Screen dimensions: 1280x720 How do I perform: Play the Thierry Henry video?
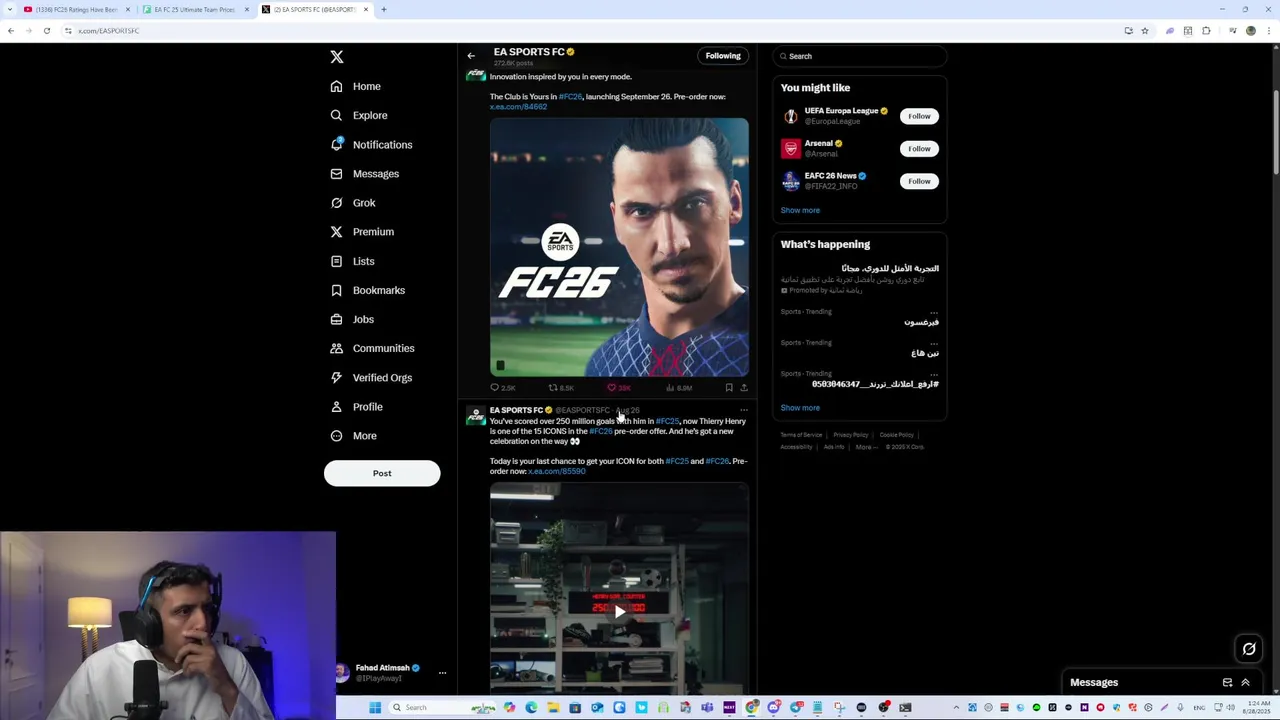tap(619, 611)
